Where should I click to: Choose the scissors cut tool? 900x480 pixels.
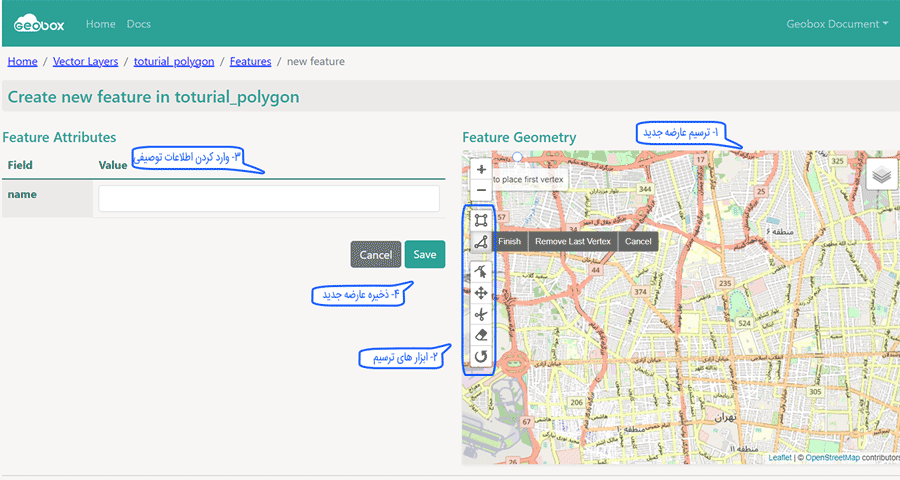(x=481, y=314)
